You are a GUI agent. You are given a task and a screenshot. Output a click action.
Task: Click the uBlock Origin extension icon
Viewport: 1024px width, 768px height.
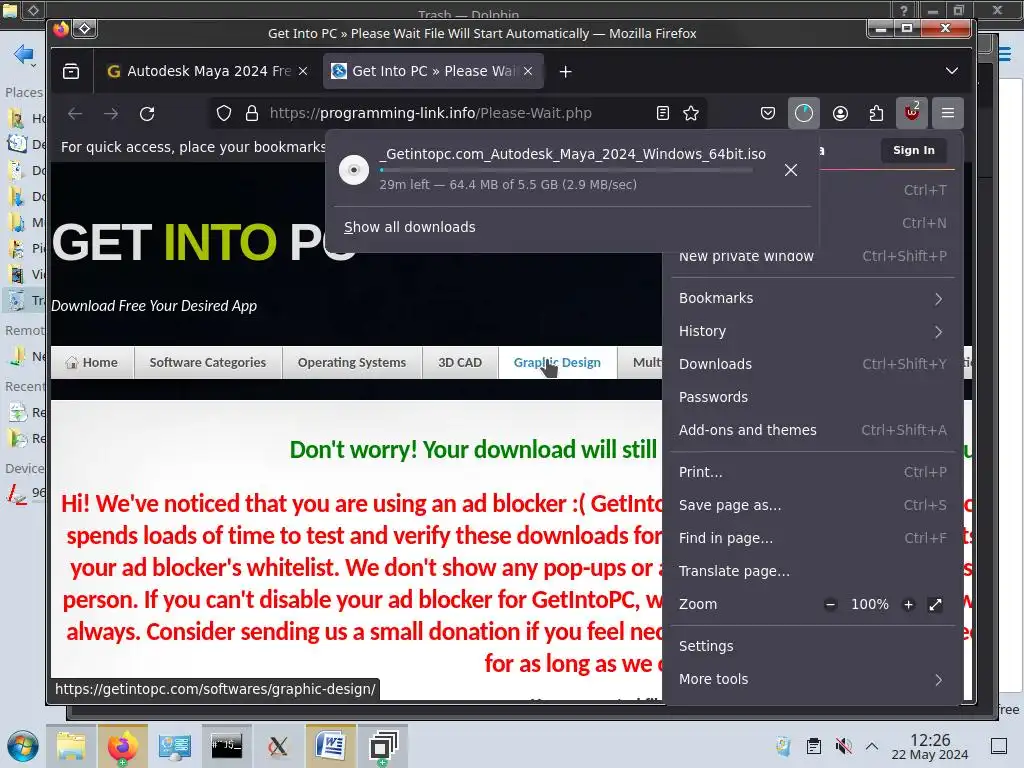click(912, 113)
